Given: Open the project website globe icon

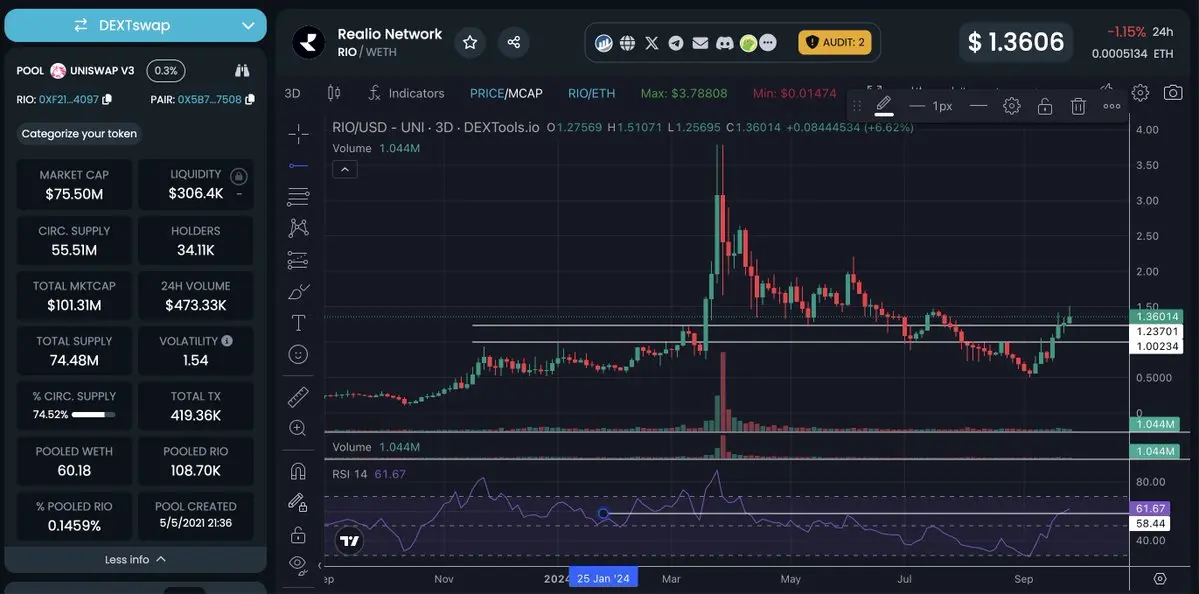Looking at the screenshot, I should (x=628, y=43).
